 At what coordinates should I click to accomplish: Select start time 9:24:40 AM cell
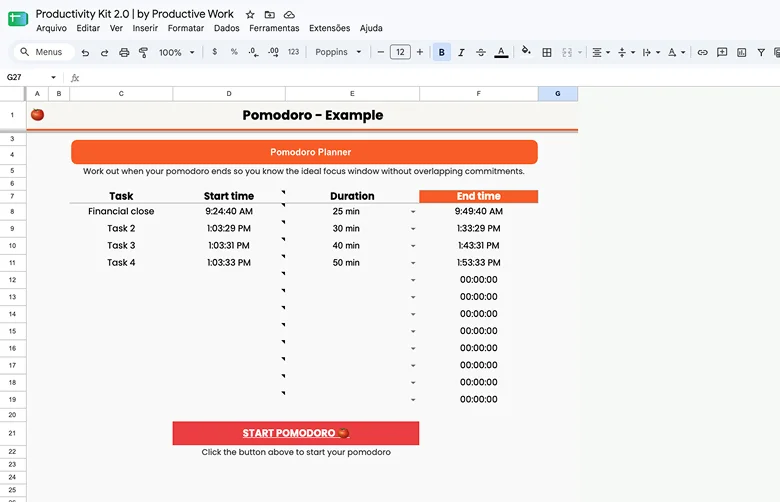[229, 211]
